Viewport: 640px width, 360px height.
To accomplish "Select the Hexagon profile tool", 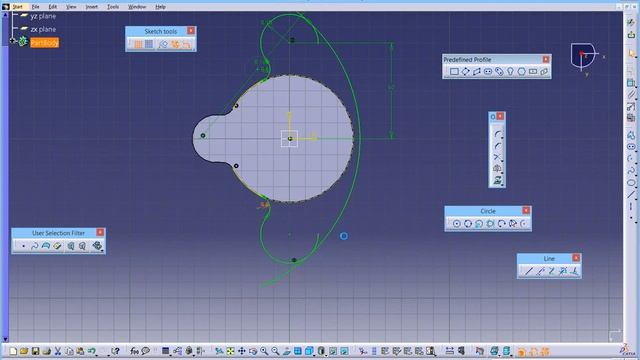I will pos(522,71).
